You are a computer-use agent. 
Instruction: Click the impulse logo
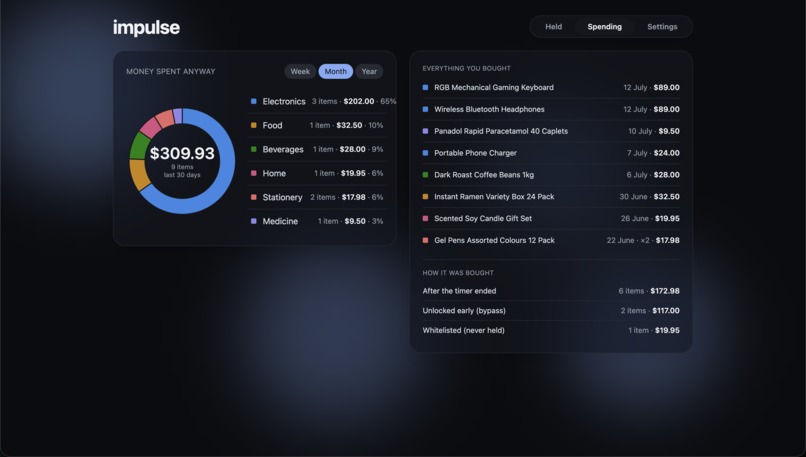[146, 27]
